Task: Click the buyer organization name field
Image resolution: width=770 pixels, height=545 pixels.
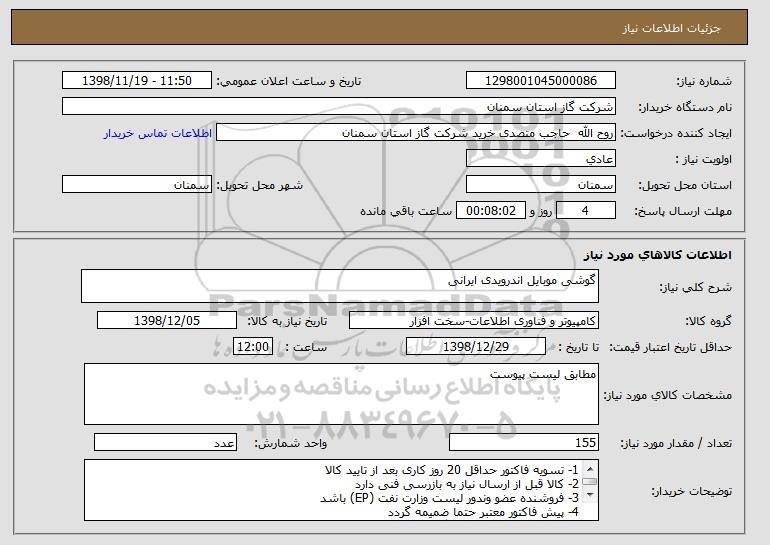Action: [x=339, y=107]
